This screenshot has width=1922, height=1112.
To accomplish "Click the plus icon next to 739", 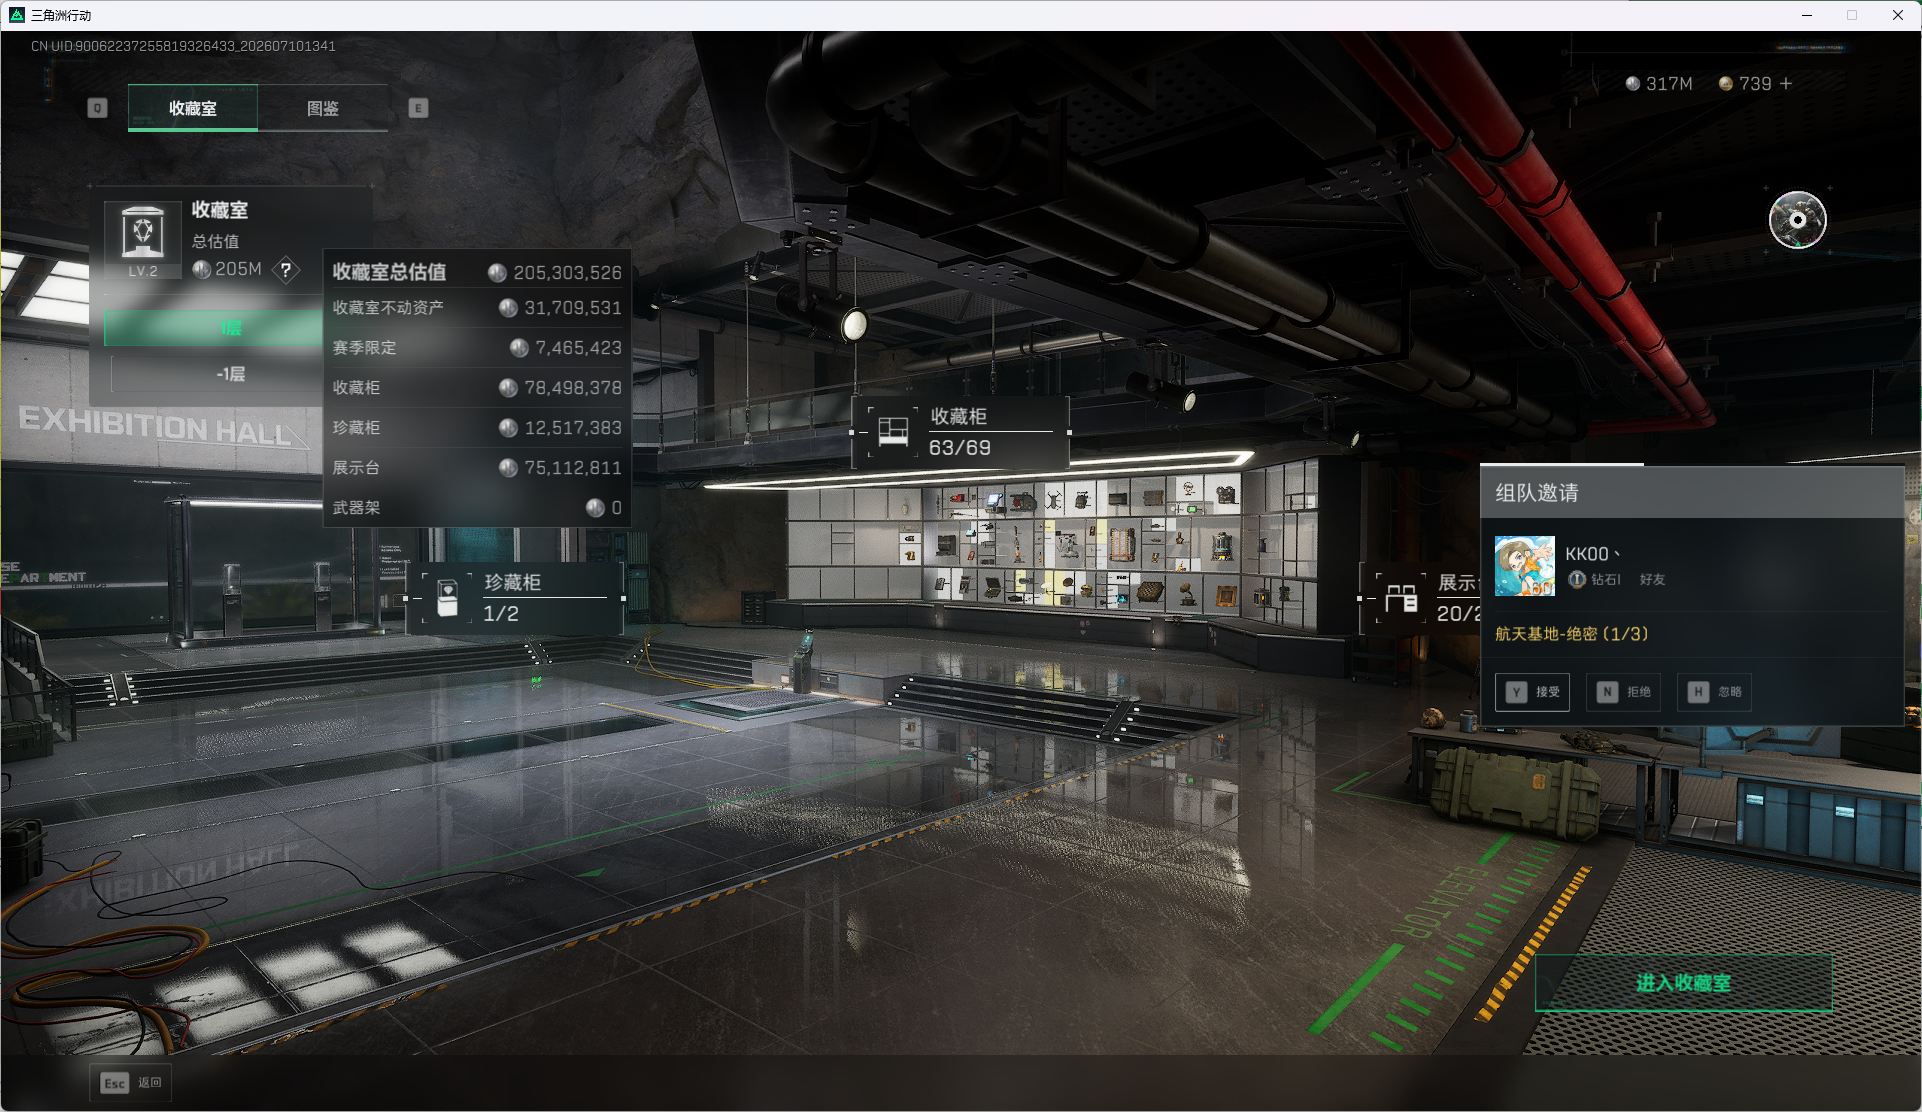I will (x=1786, y=84).
